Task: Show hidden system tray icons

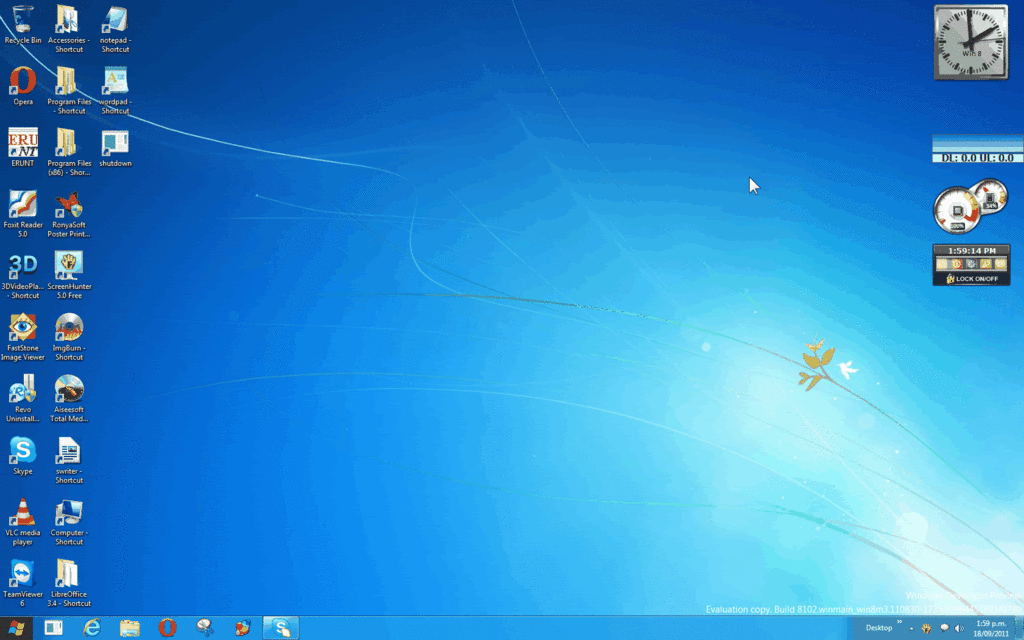Action: point(911,628)
